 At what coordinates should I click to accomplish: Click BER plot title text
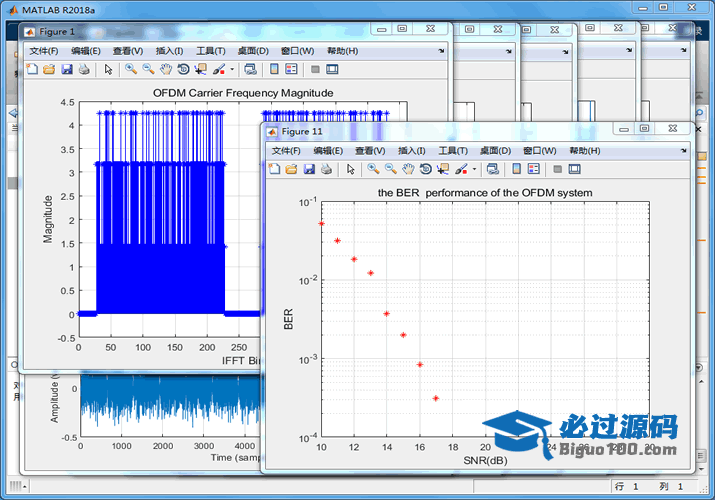pyautogui.click(x=485, y=193)
